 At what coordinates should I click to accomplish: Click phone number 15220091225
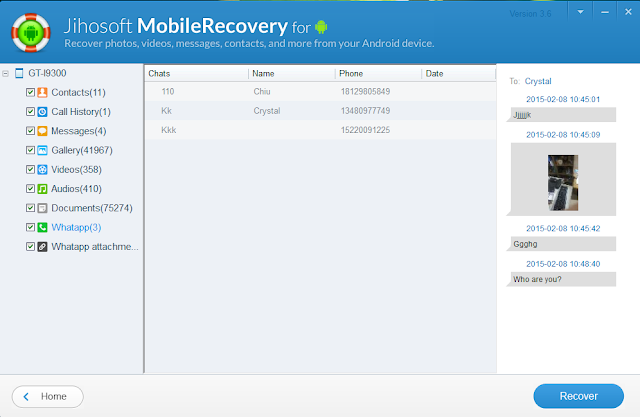365,130
